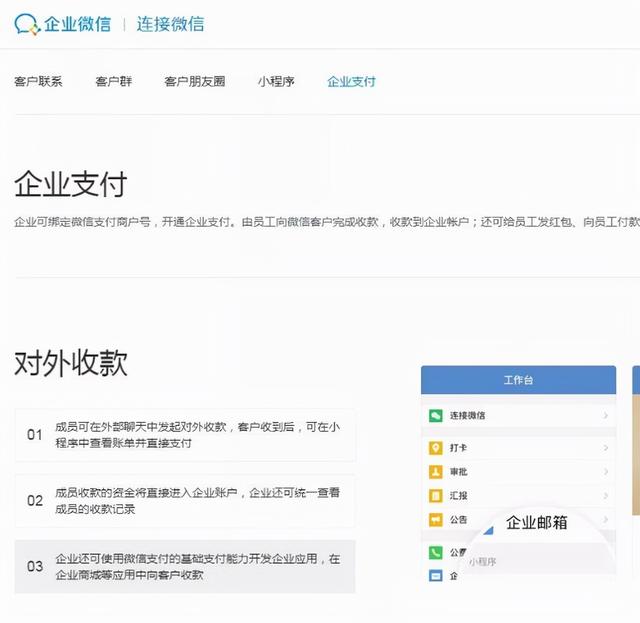This screenshot has width=640, height=623.
Task: Select highlighted feature item 03
Action: 185,566
